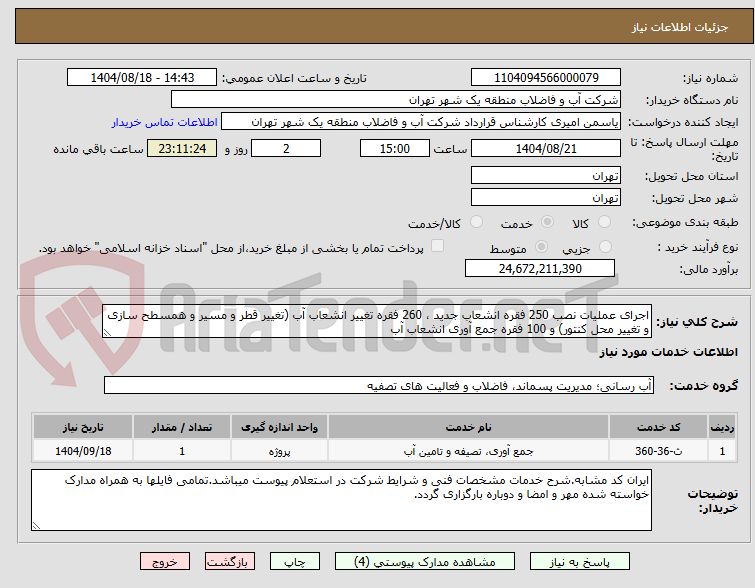Screen dimensions: 755x588
Task: Select the متوسط purchase type radio
Action: point(541,247)
